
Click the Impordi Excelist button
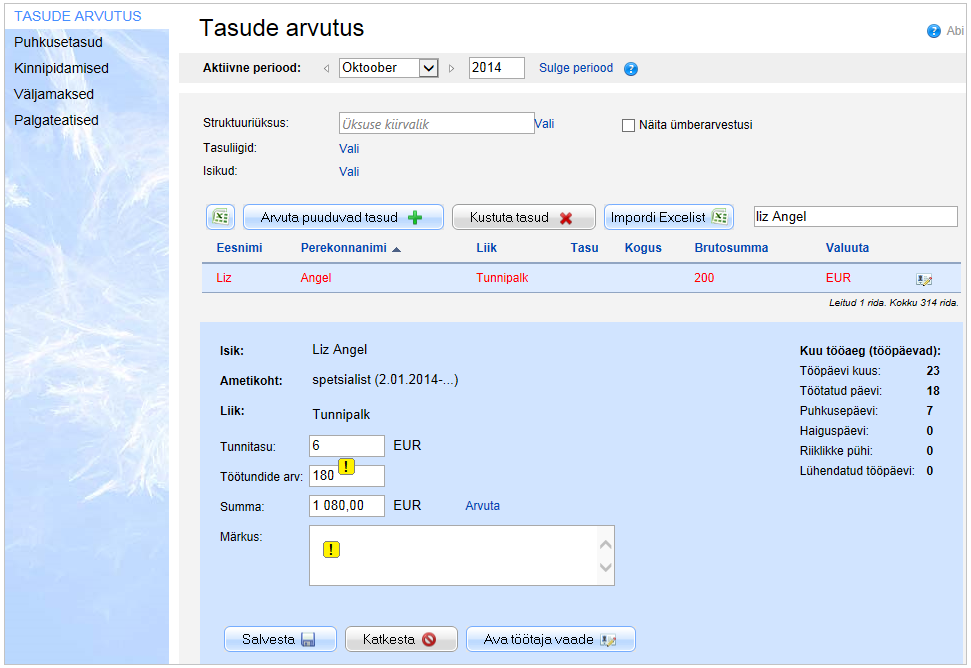coord(668,217)
